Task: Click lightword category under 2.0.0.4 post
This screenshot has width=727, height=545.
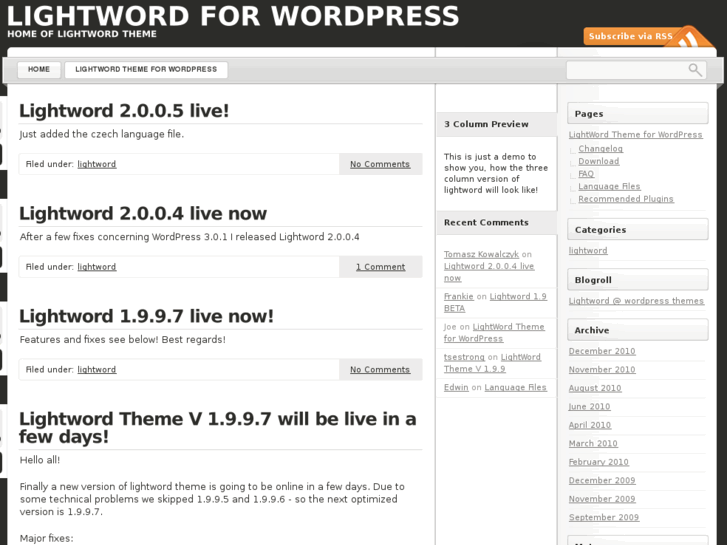Action: click(96, 267)
